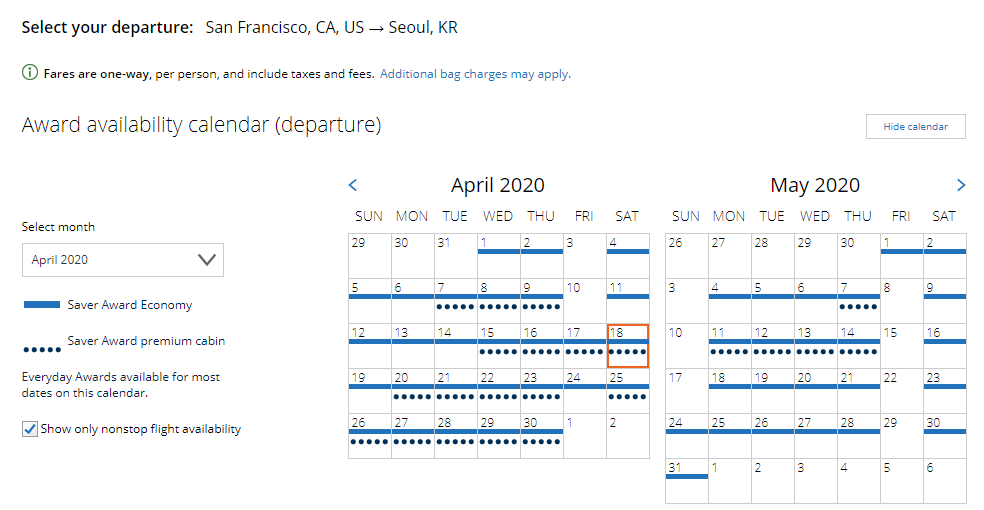Select April 12 Sunday date
984x510 pixels.
point(370,346)
